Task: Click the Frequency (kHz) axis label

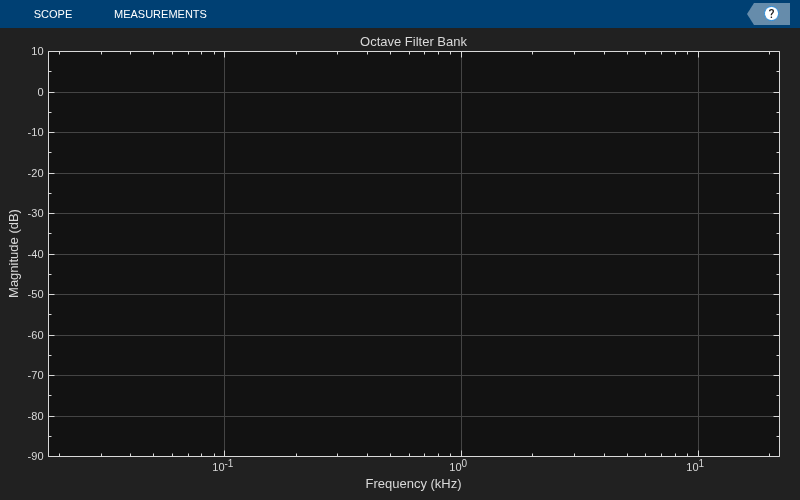Action: point(413,484)
